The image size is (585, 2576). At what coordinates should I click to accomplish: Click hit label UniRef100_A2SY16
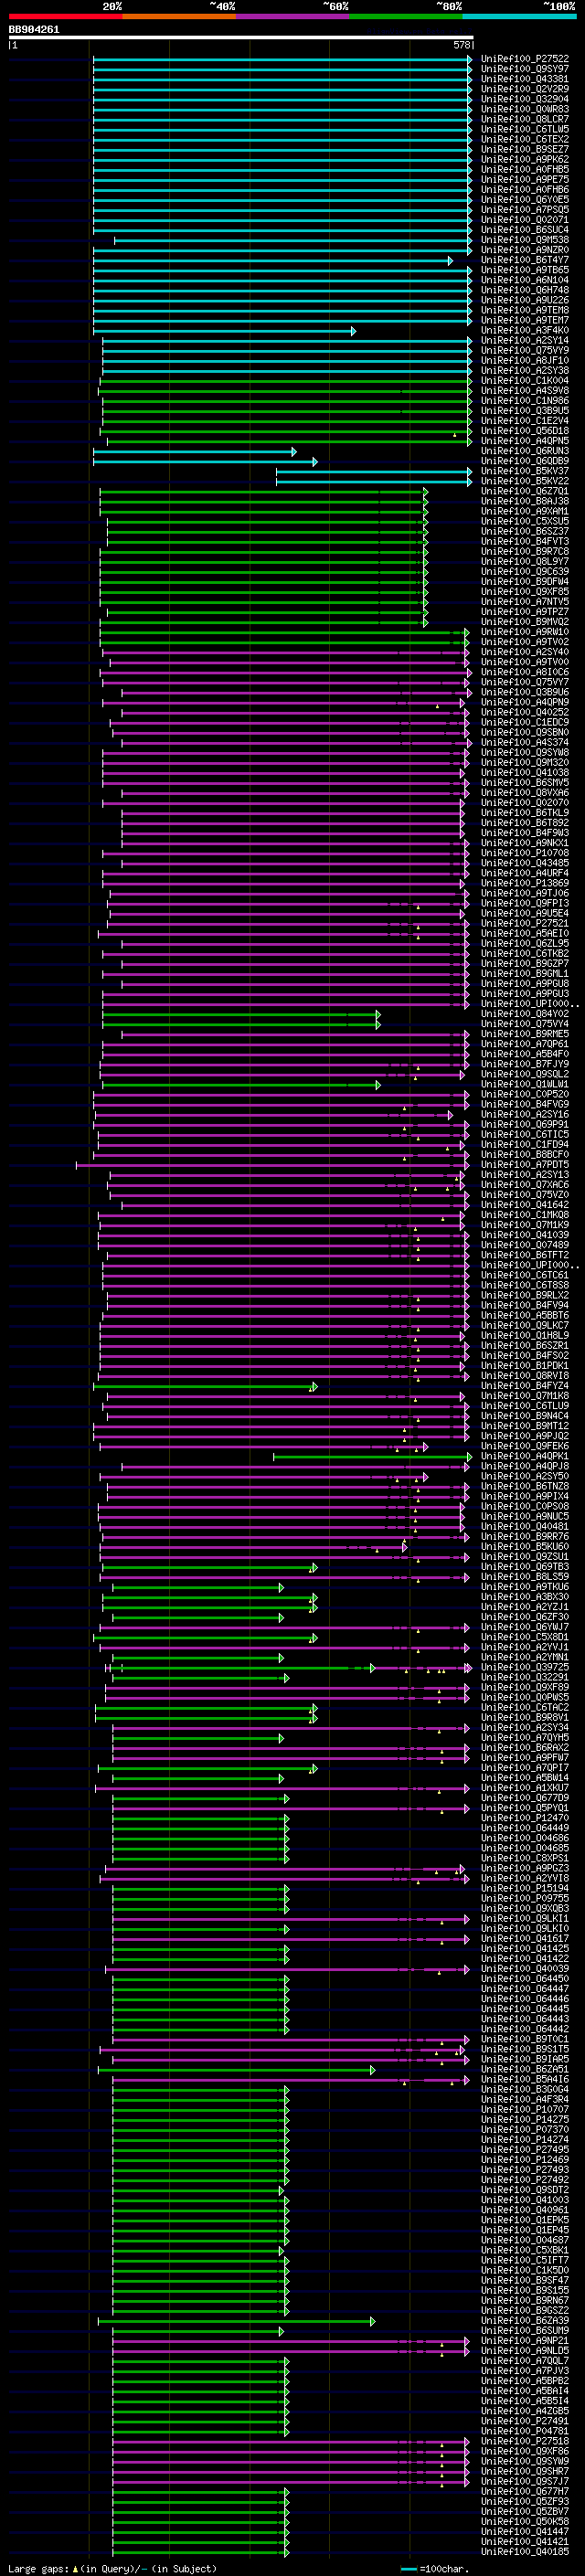[525, 1115]
